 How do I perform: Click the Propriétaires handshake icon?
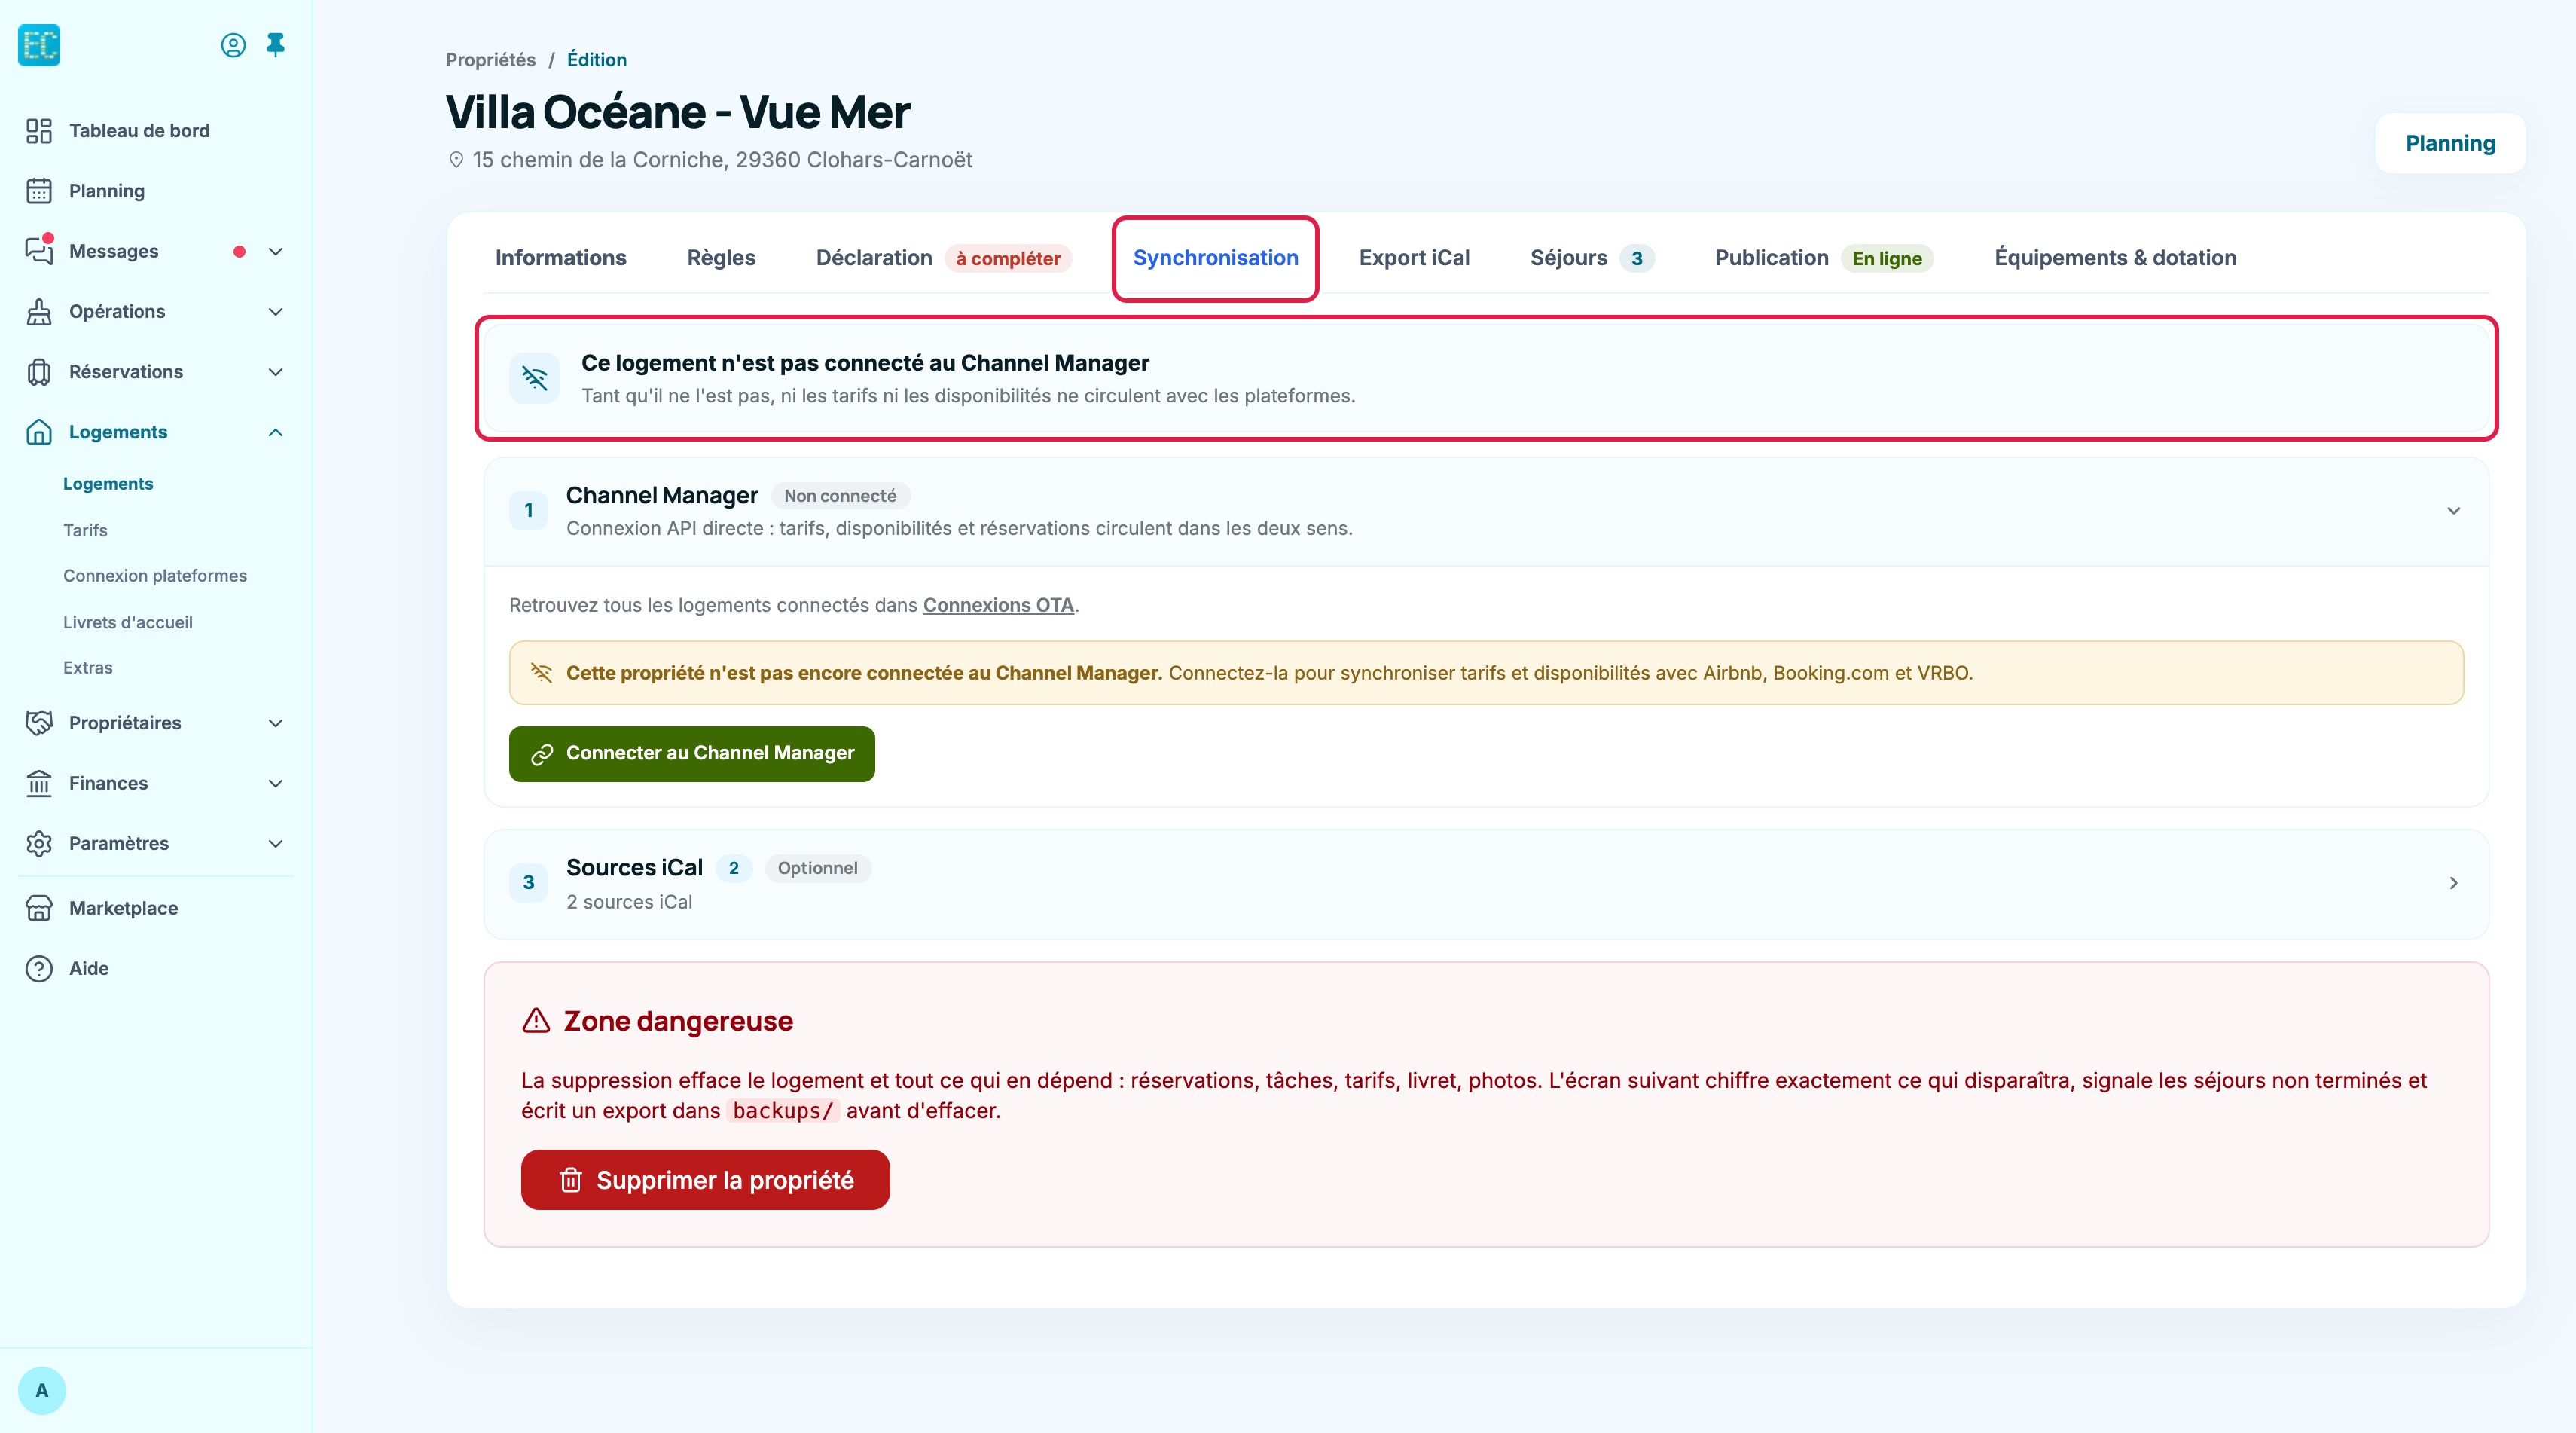(39, 723)
